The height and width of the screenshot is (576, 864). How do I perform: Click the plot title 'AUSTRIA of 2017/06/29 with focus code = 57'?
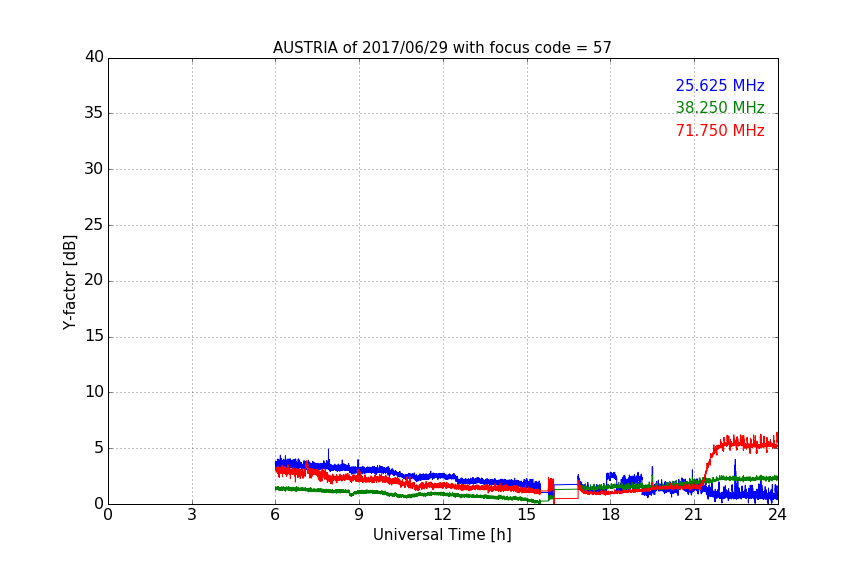[442, 48]
